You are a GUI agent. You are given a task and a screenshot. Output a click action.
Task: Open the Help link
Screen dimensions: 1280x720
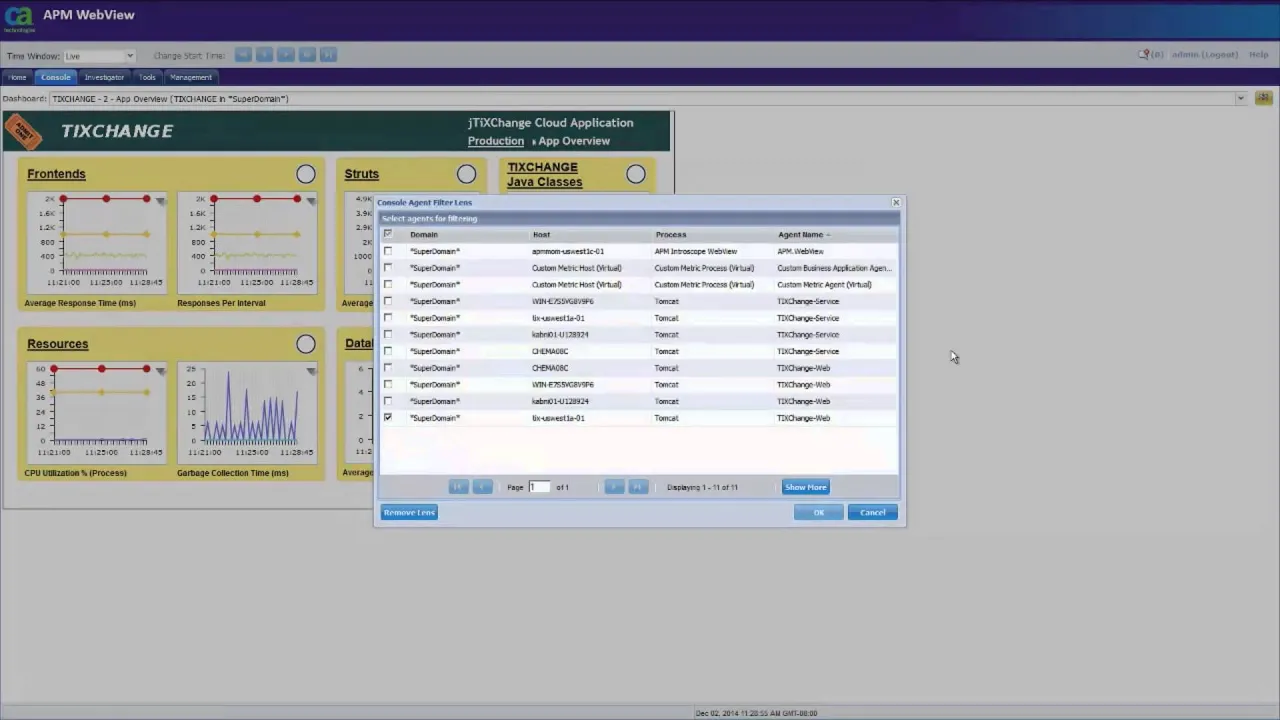click(1259, 55)
